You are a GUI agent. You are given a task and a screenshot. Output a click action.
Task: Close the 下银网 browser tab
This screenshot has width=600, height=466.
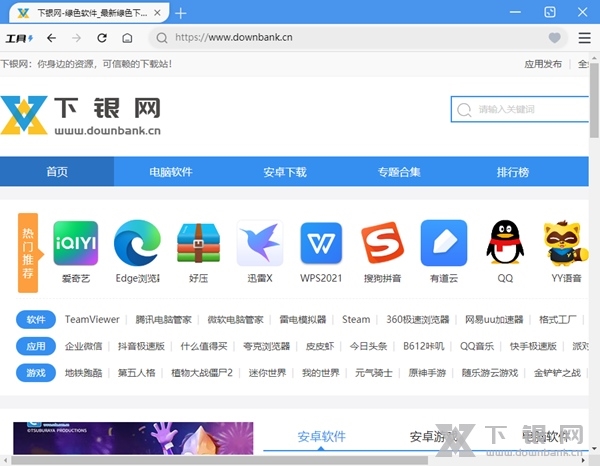click(157, 13)
